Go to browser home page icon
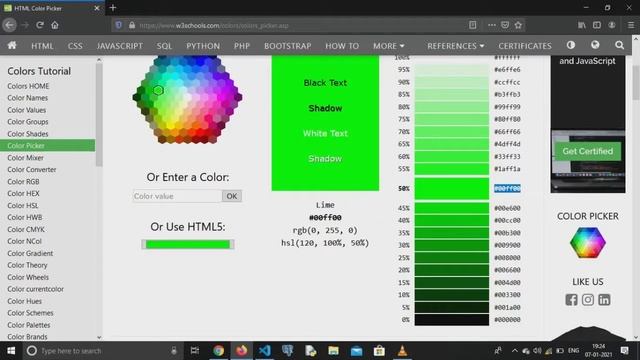The width and height of the screenshot is (640, 360). coord(55,25)
